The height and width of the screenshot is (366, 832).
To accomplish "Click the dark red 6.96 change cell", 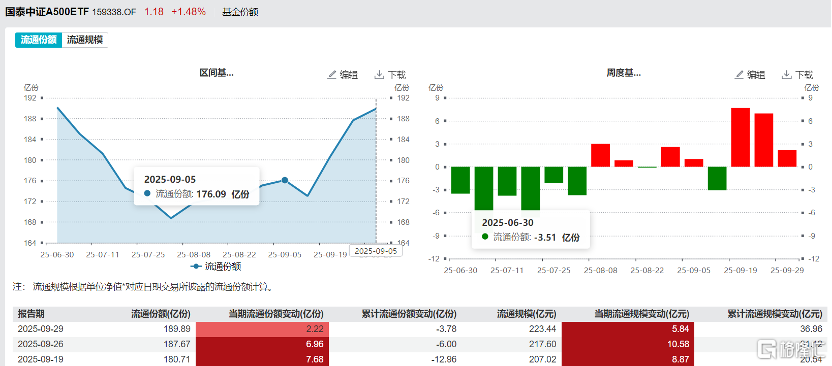I will pos(263,344).
